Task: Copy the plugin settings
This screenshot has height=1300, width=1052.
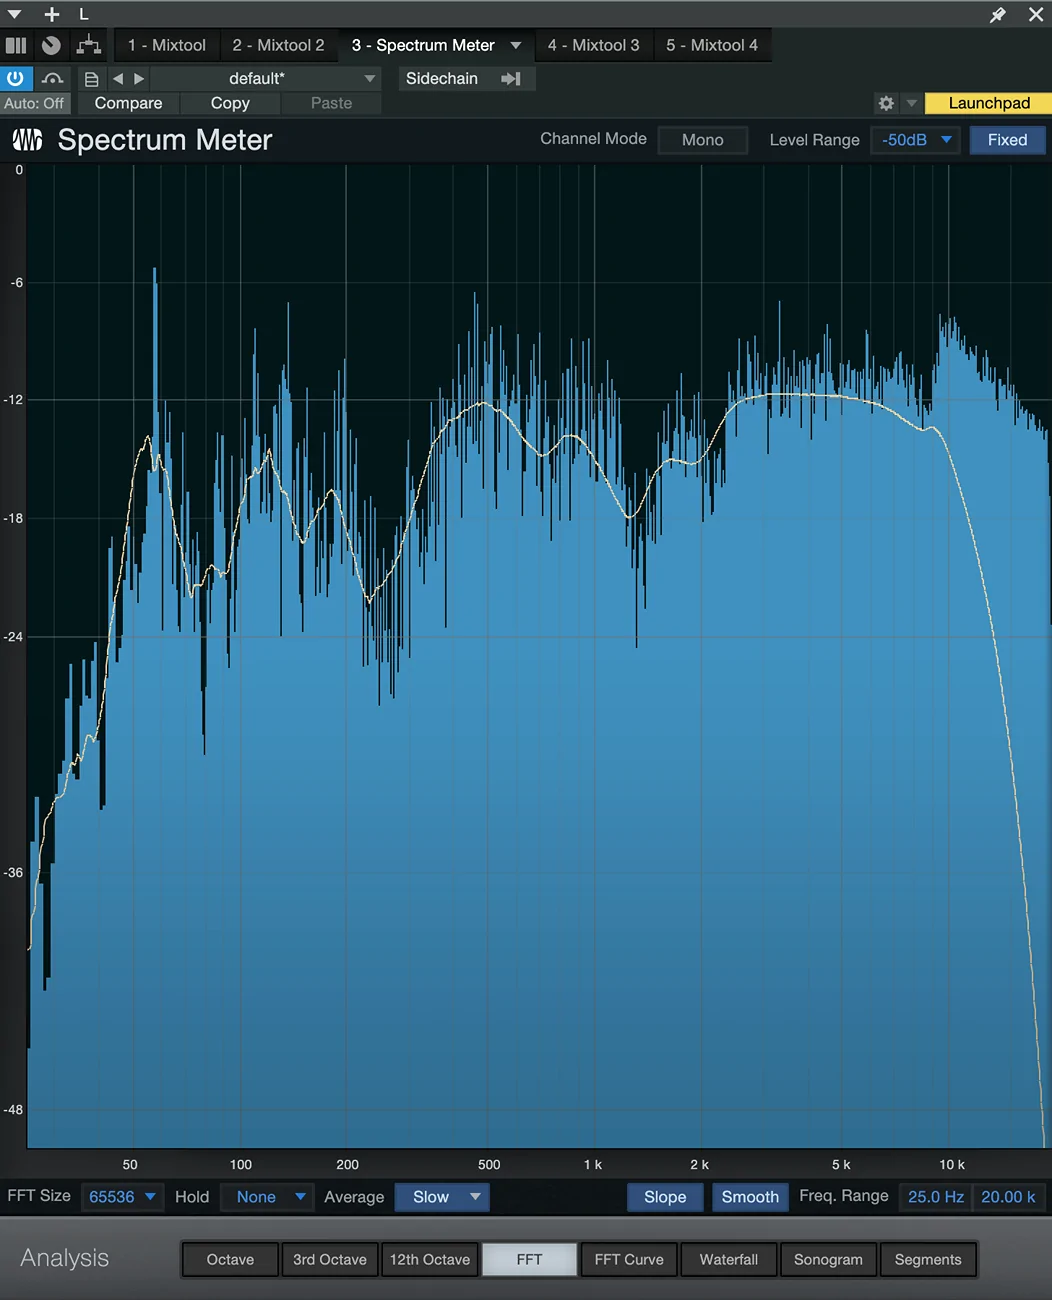Action: (230, 103)
